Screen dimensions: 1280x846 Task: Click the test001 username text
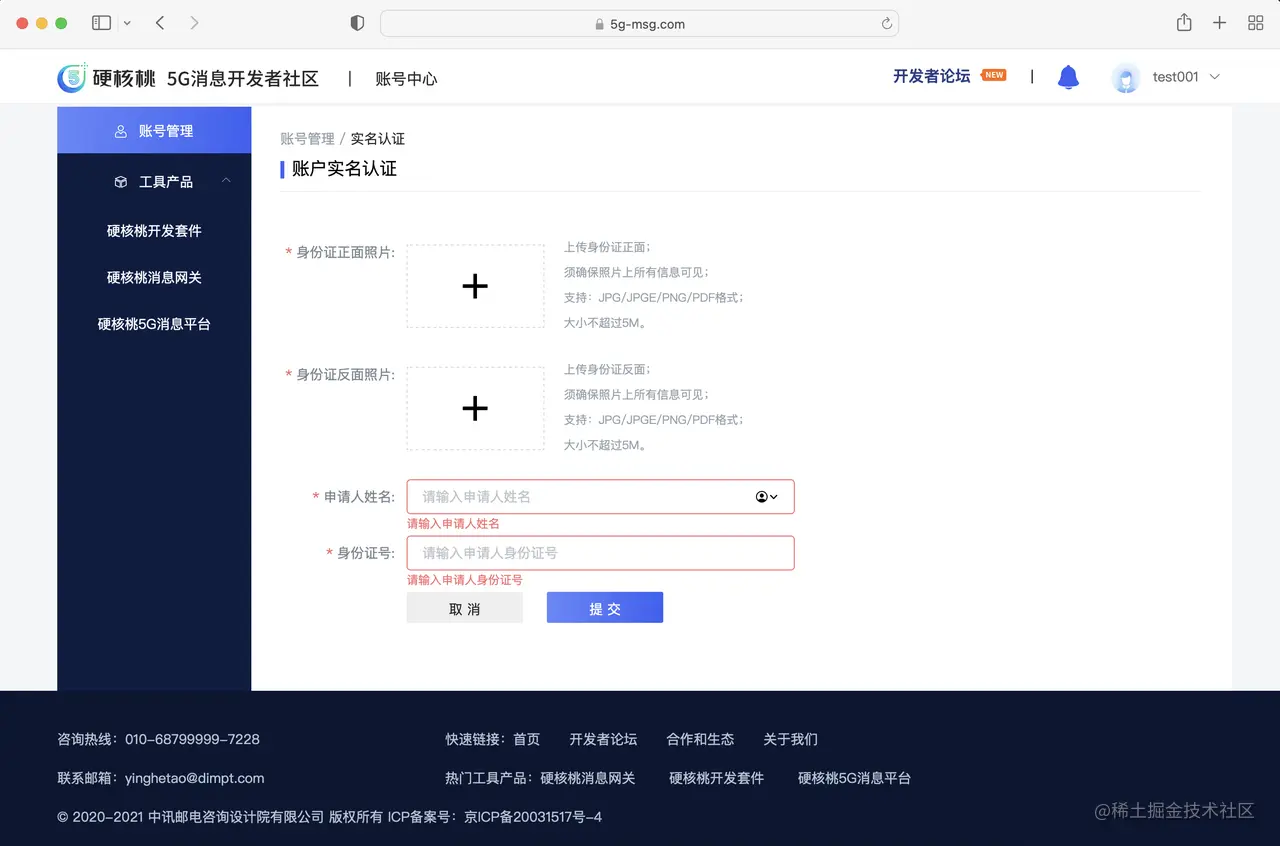coord(1175,77)
